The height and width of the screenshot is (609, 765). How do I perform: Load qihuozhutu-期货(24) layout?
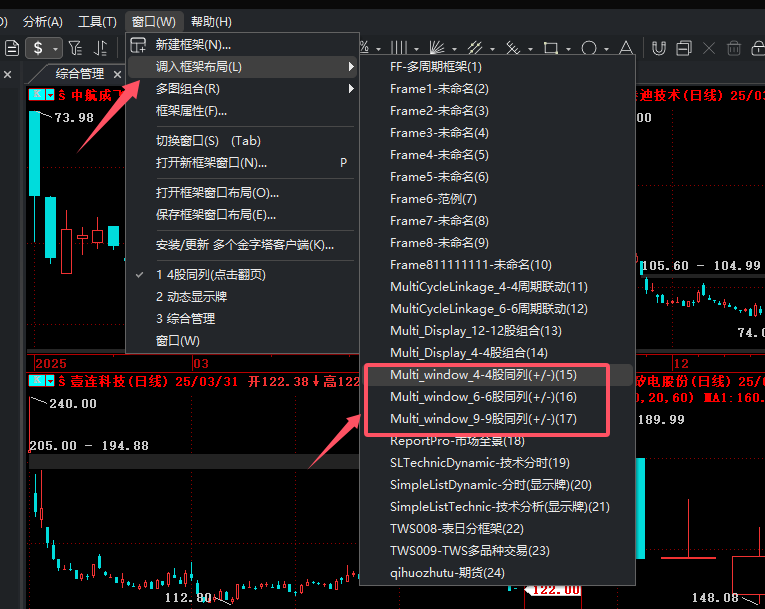click(x=498, y=572)
